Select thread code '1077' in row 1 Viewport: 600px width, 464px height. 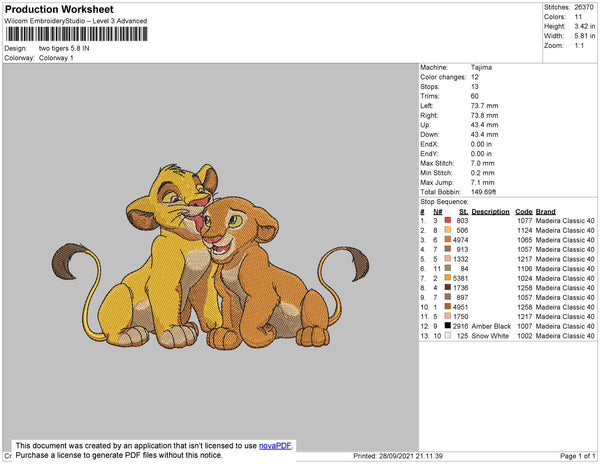[x=525, y=221]
